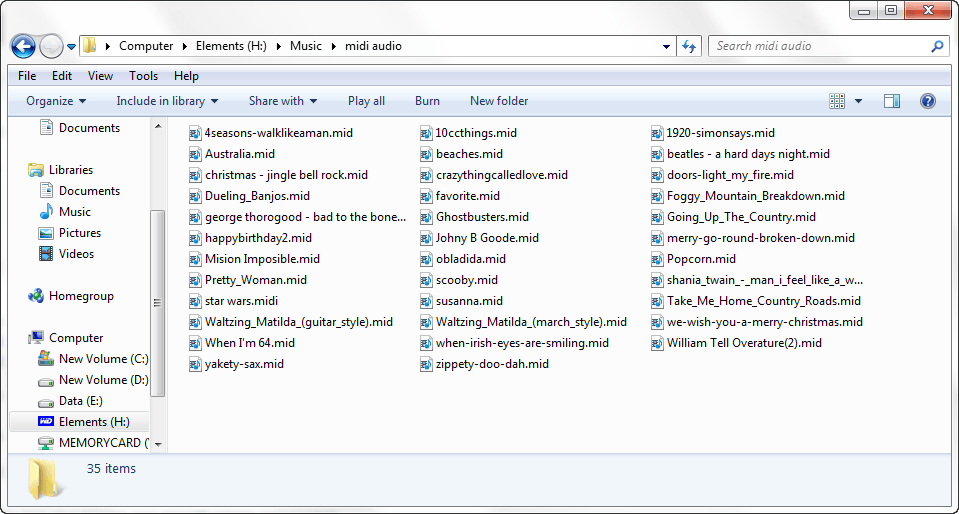Open the File menu
The height and width of the screenshot is (514, 959).
point(27,76)
